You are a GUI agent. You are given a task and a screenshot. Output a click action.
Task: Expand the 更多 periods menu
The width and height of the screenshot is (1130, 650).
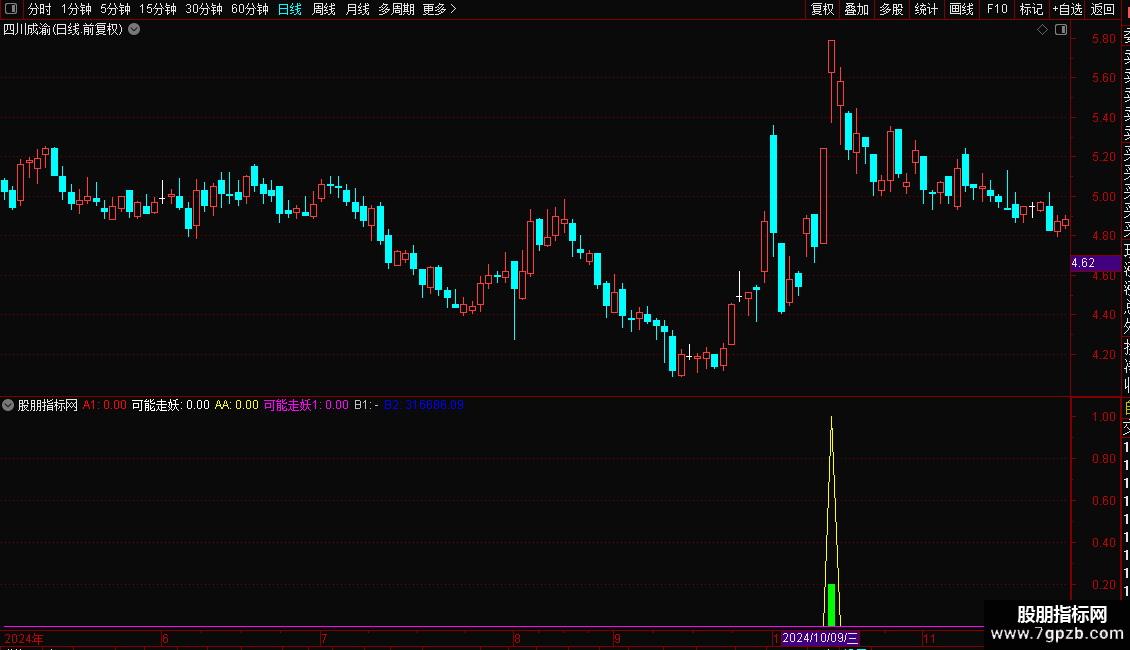[x=440, y=9]
